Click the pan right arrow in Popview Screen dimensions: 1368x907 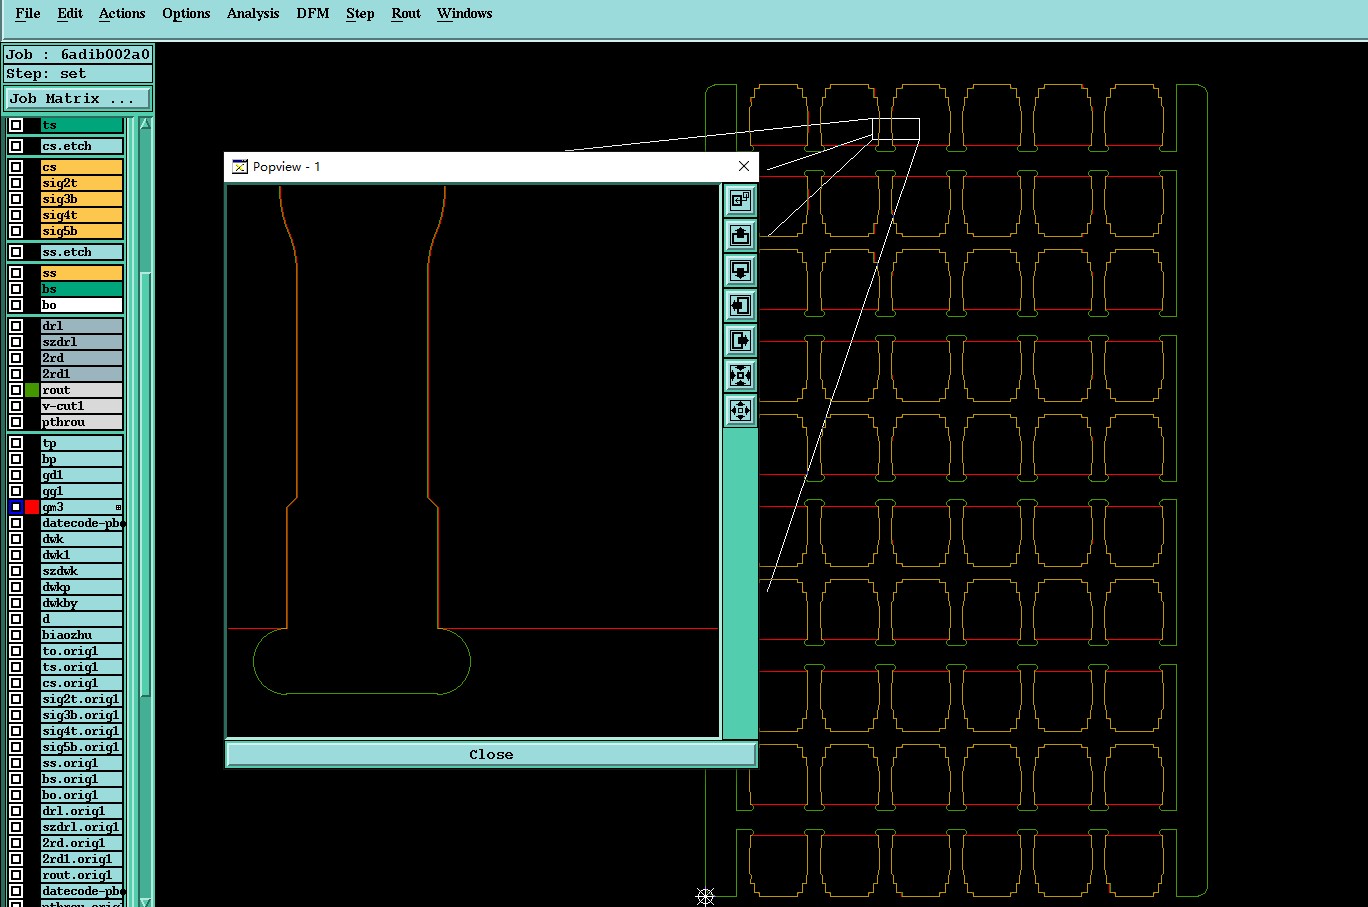pyautogui.click(x=740, y=341)
